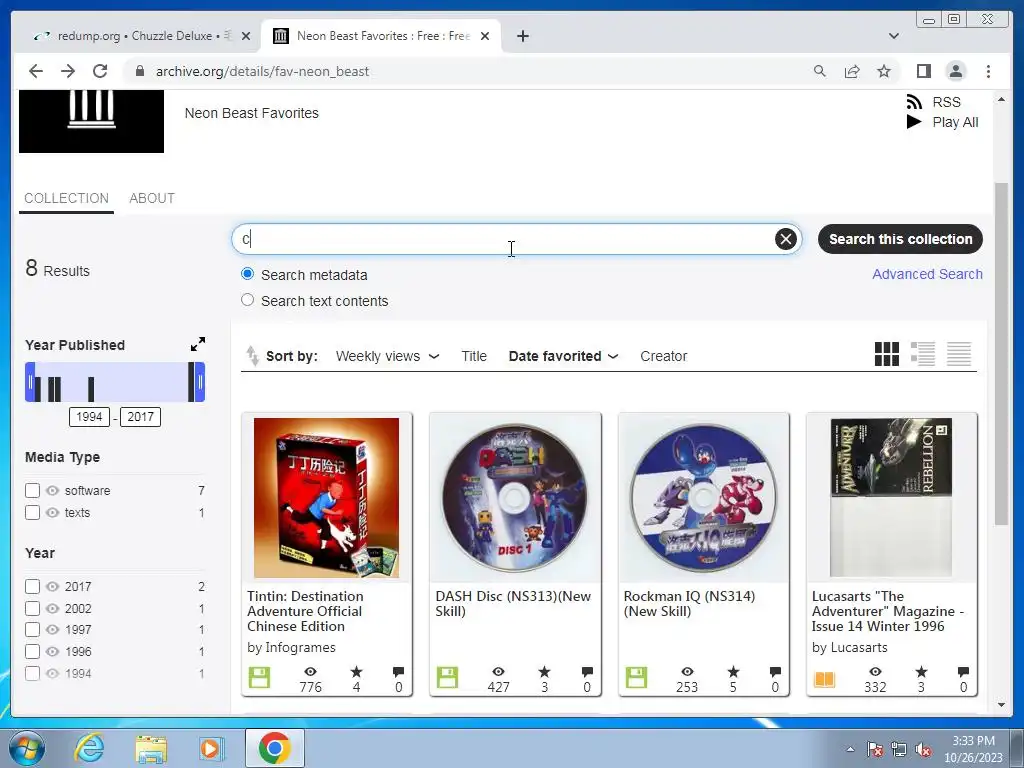This screenshot has width=1024, height=768.
Task: Open the Advanced Search link
Action: pos(927,274)
